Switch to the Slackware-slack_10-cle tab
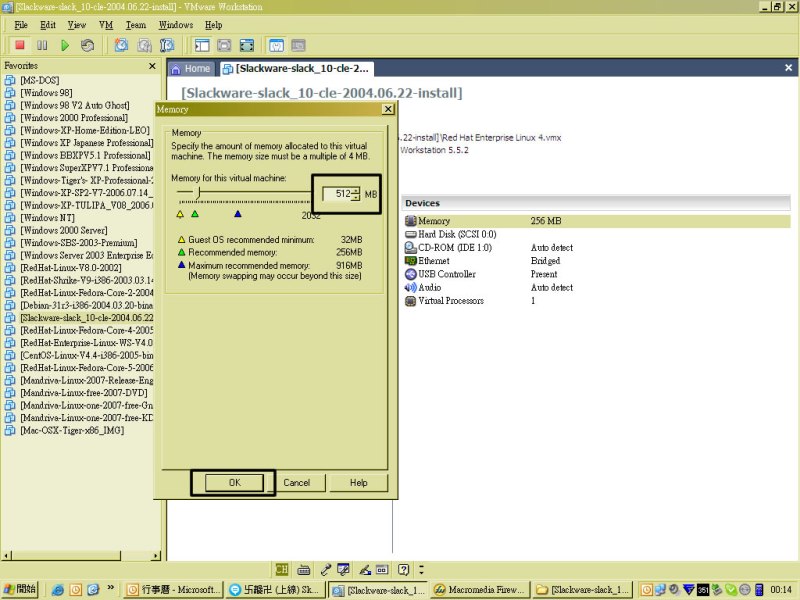Screen dimensions: 800x600 point(296,69)
